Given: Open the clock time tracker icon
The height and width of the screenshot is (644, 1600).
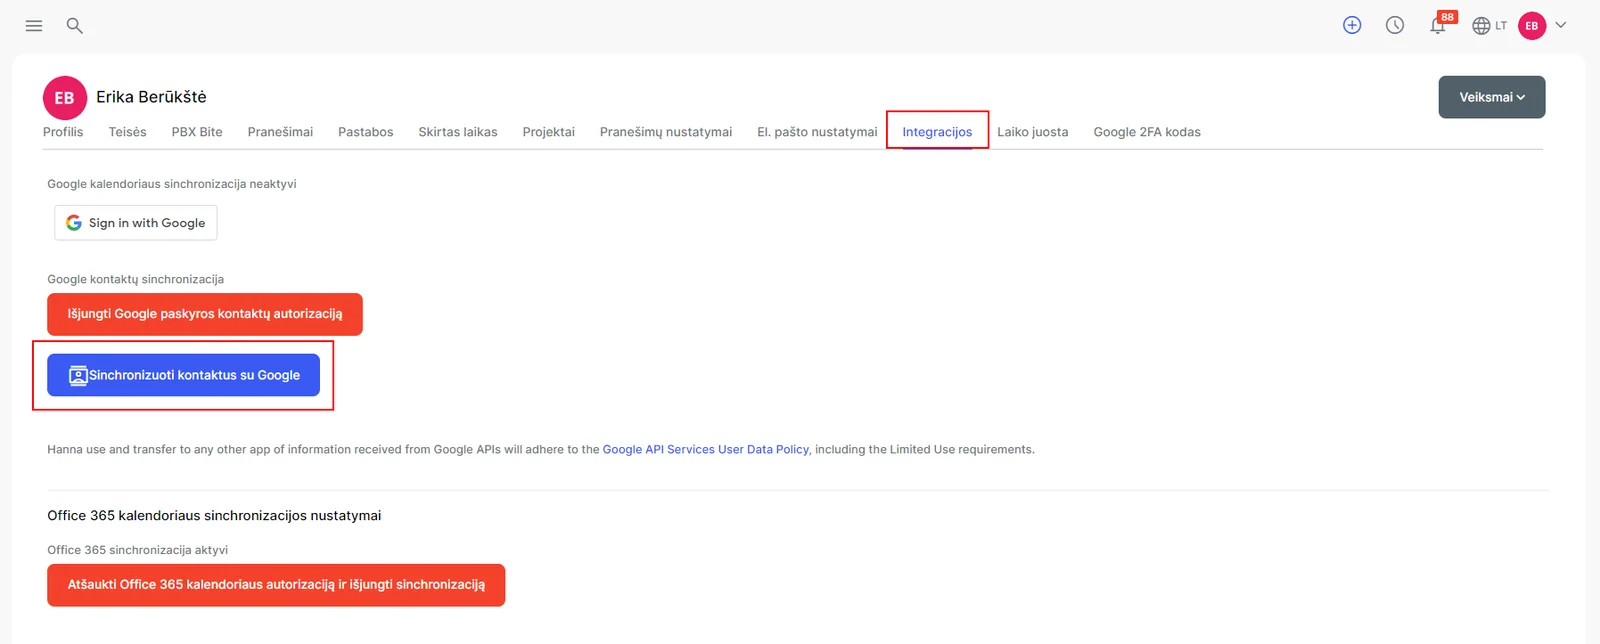Looking at the screenshot, I should (x=1395, y=26).
